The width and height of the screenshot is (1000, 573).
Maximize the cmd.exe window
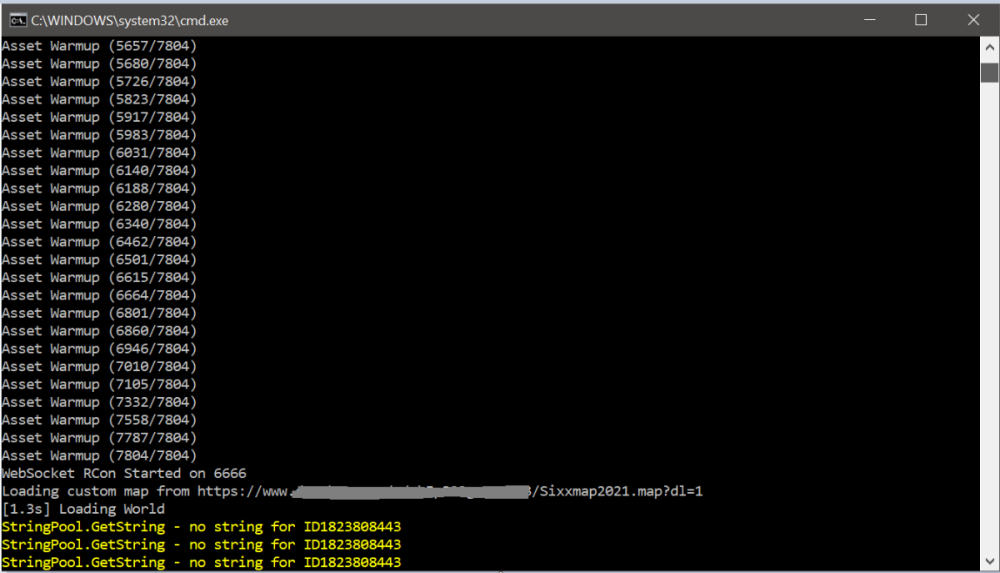(921, 19)
